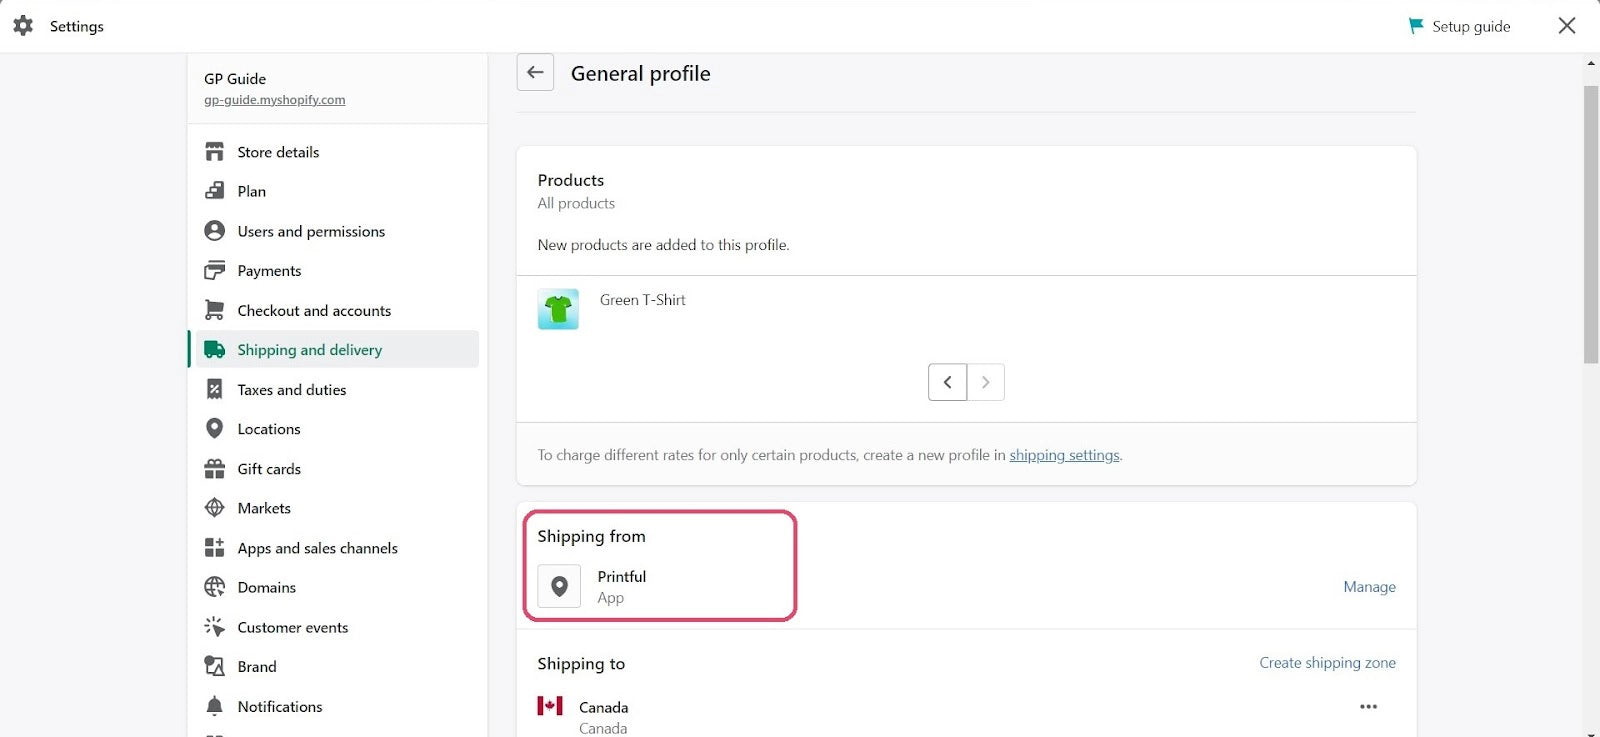The image size is (1600, 737).
Task: Click the Payments card icon
Action: pyautogui.click(x=214, y=271)
